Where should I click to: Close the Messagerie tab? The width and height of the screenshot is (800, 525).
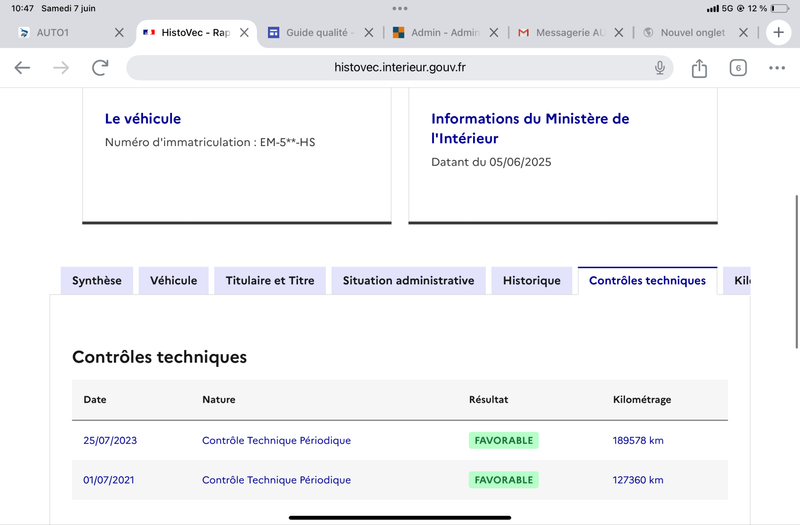[x=619, y=33]
